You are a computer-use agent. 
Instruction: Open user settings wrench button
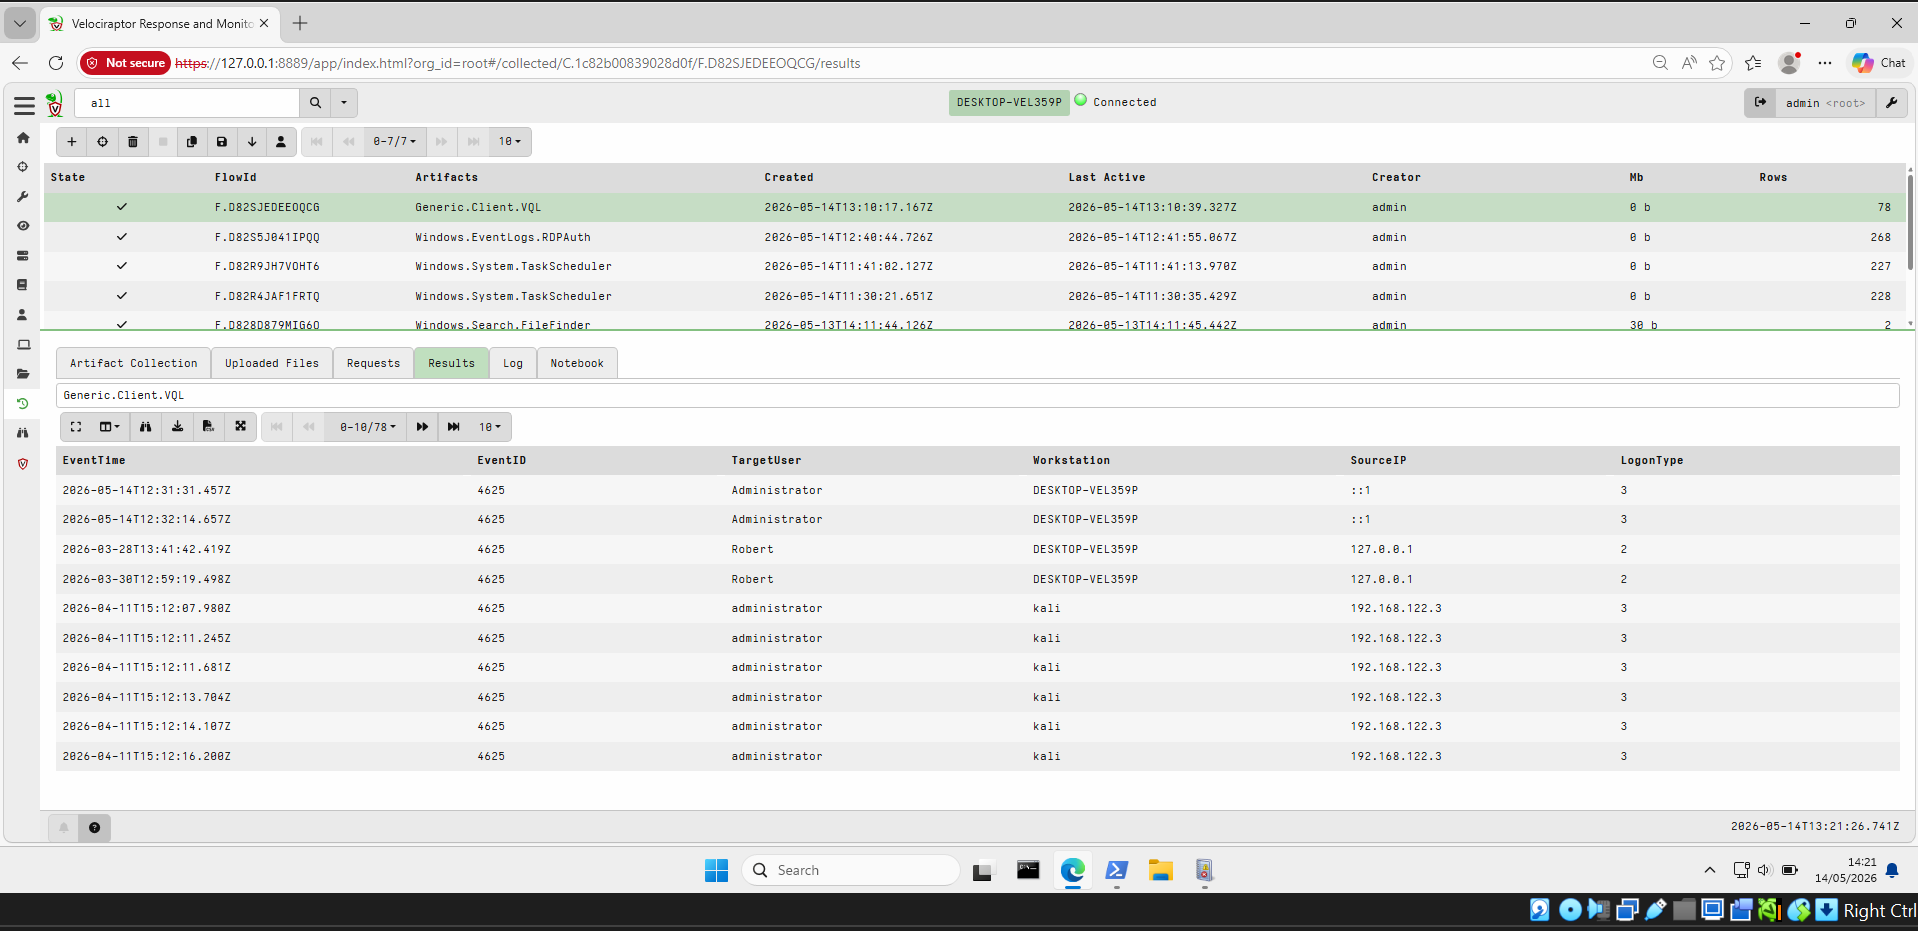1892,103
